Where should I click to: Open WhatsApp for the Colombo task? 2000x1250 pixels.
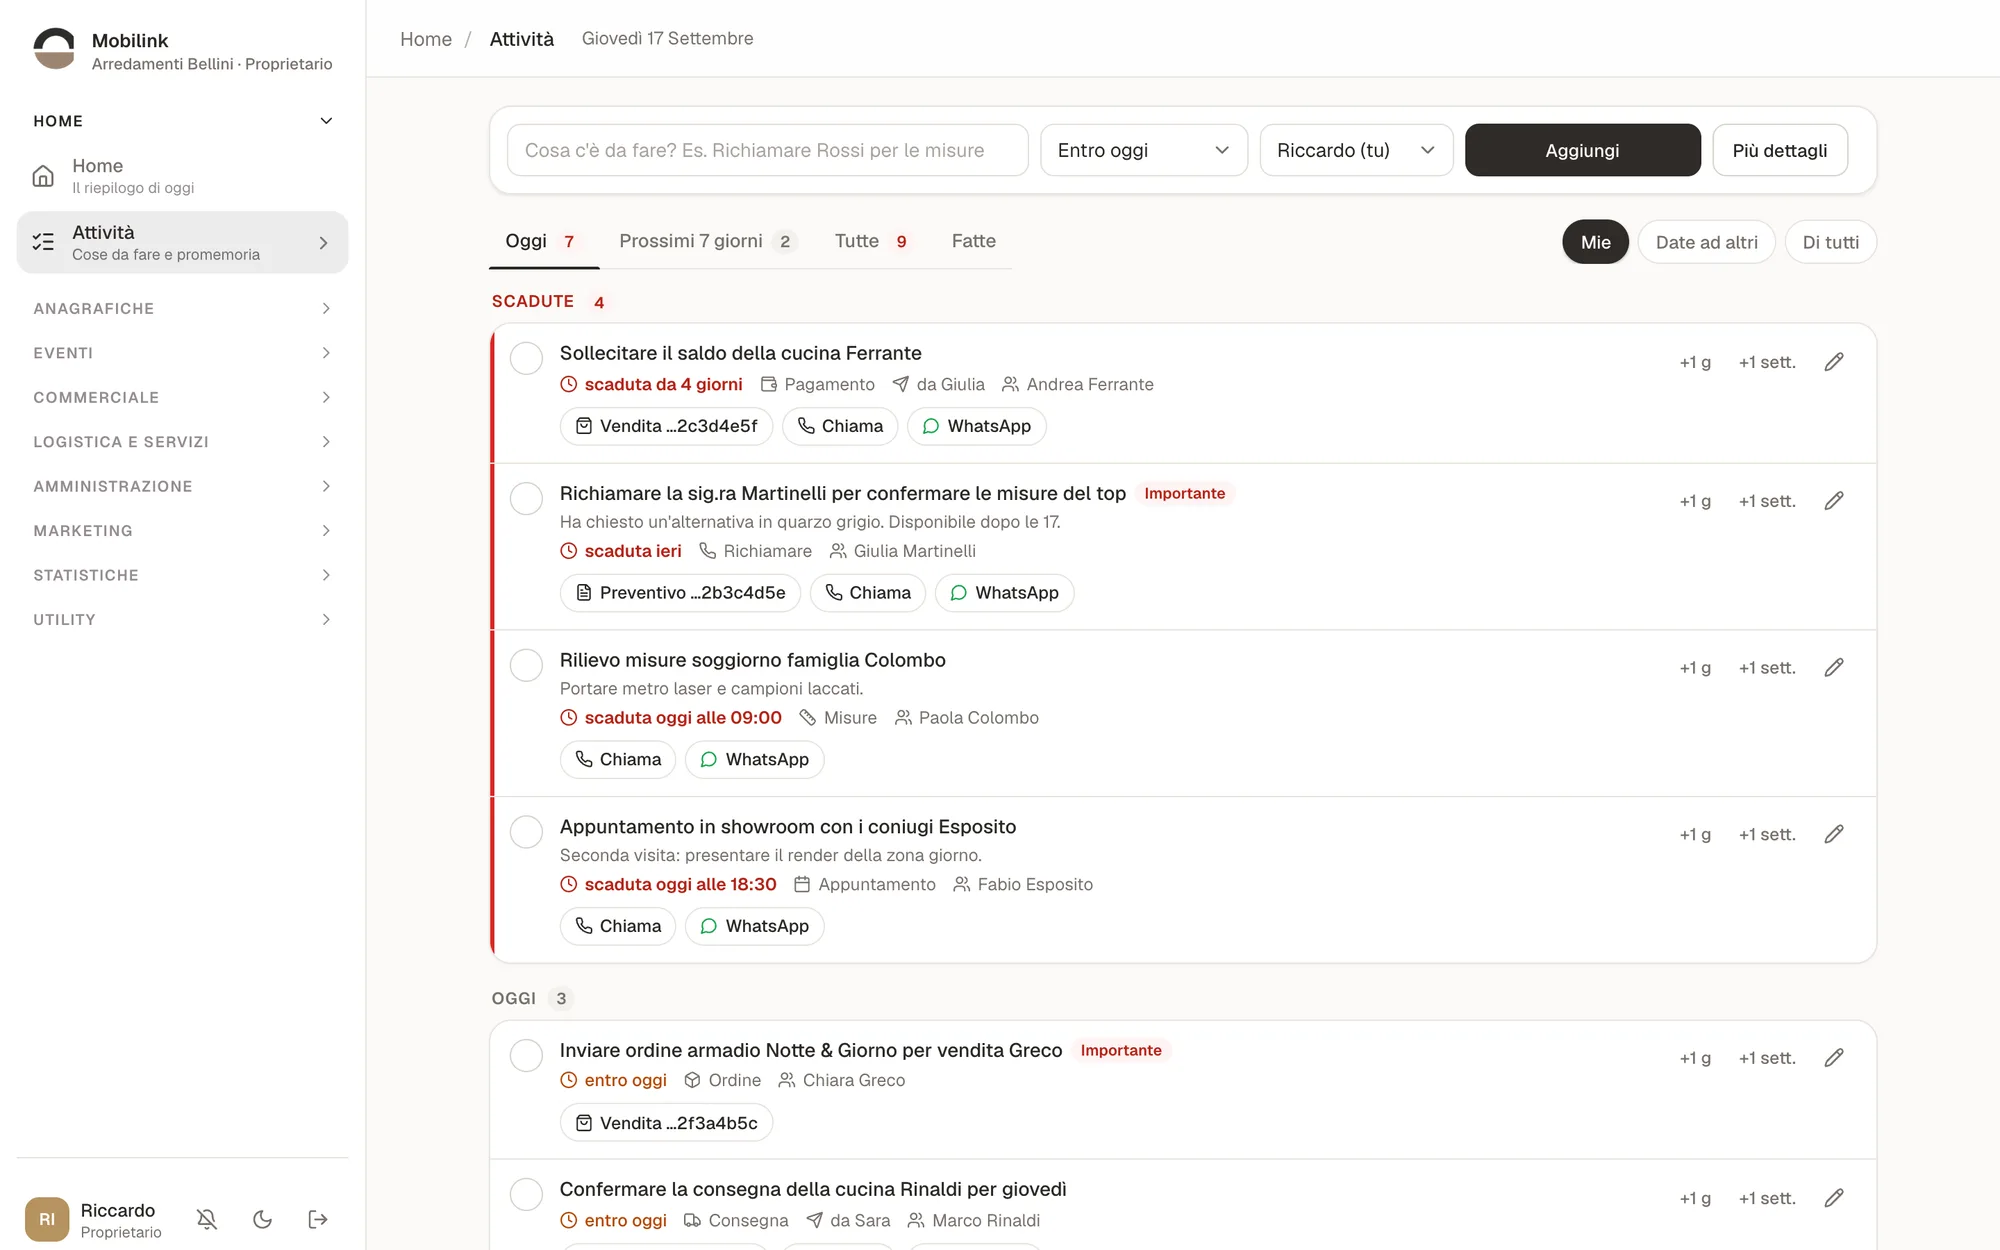(x=754, y=760)
